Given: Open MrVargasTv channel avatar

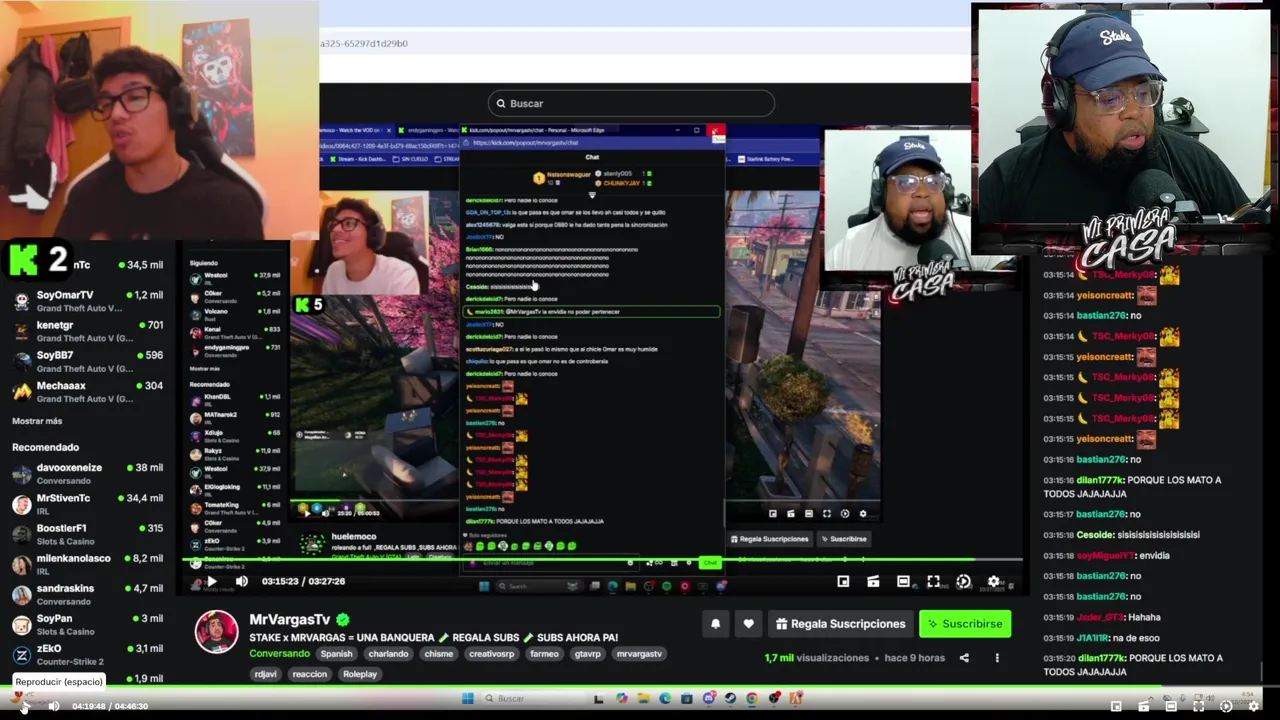Looking at the screenshot, I should (216, 632).
